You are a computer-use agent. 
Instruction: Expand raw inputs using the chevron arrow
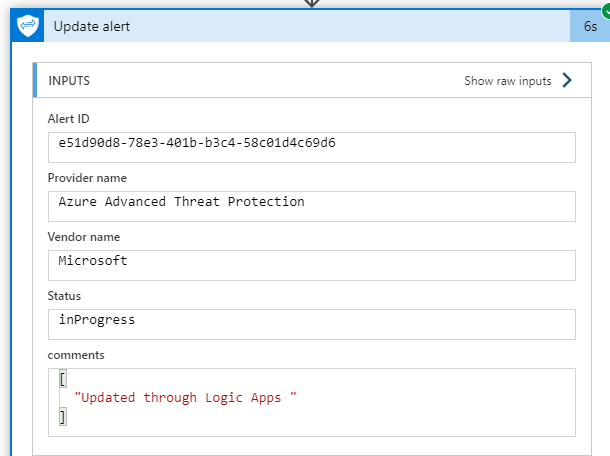click(567, 81)
